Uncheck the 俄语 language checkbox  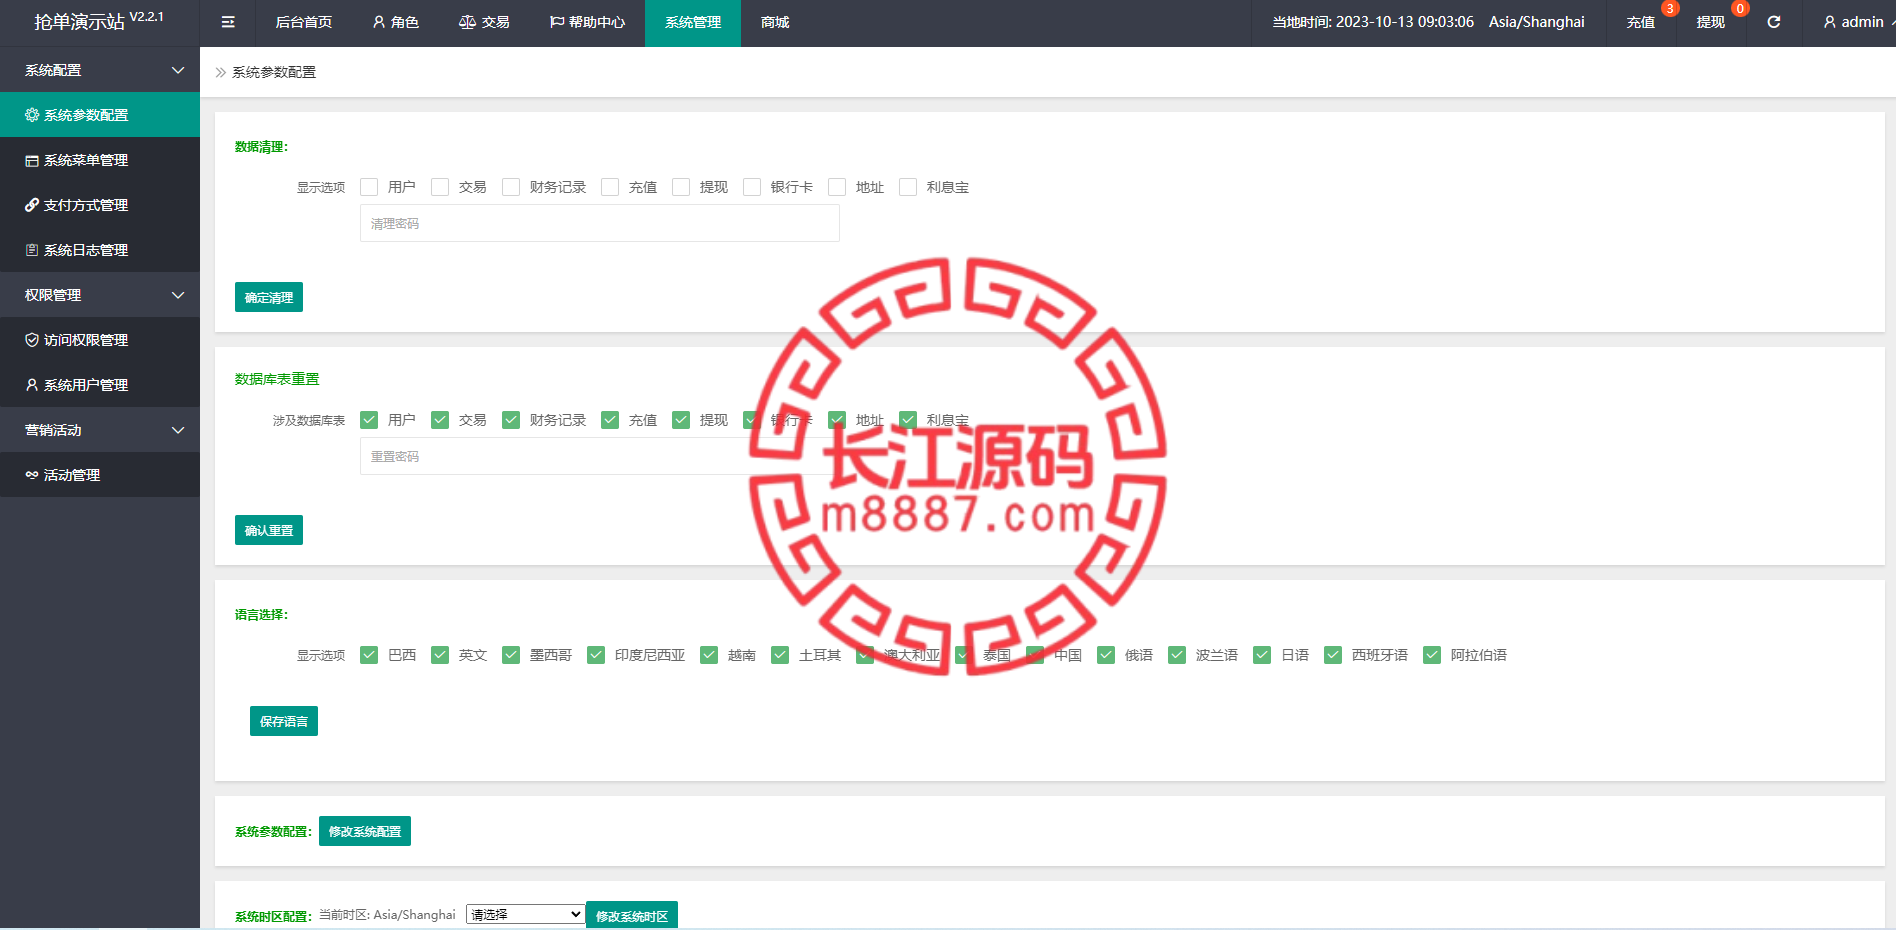[1106, 655]
